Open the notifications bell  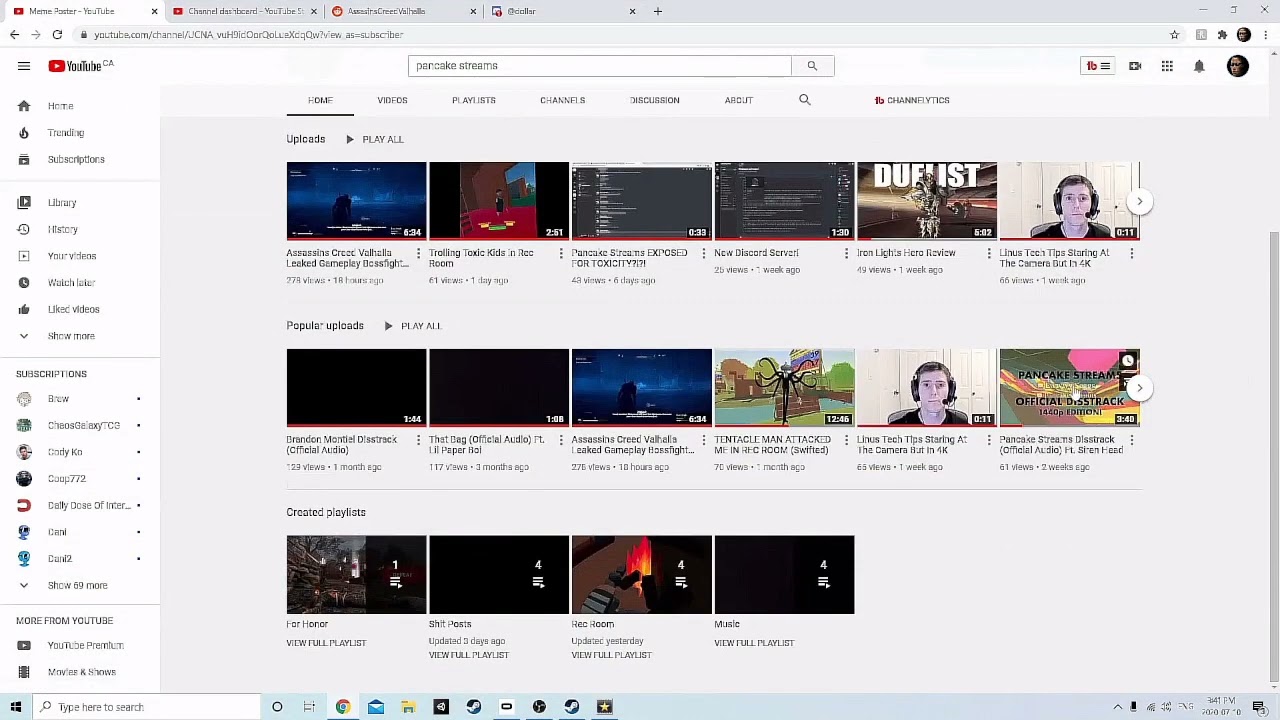[1199, 66]
